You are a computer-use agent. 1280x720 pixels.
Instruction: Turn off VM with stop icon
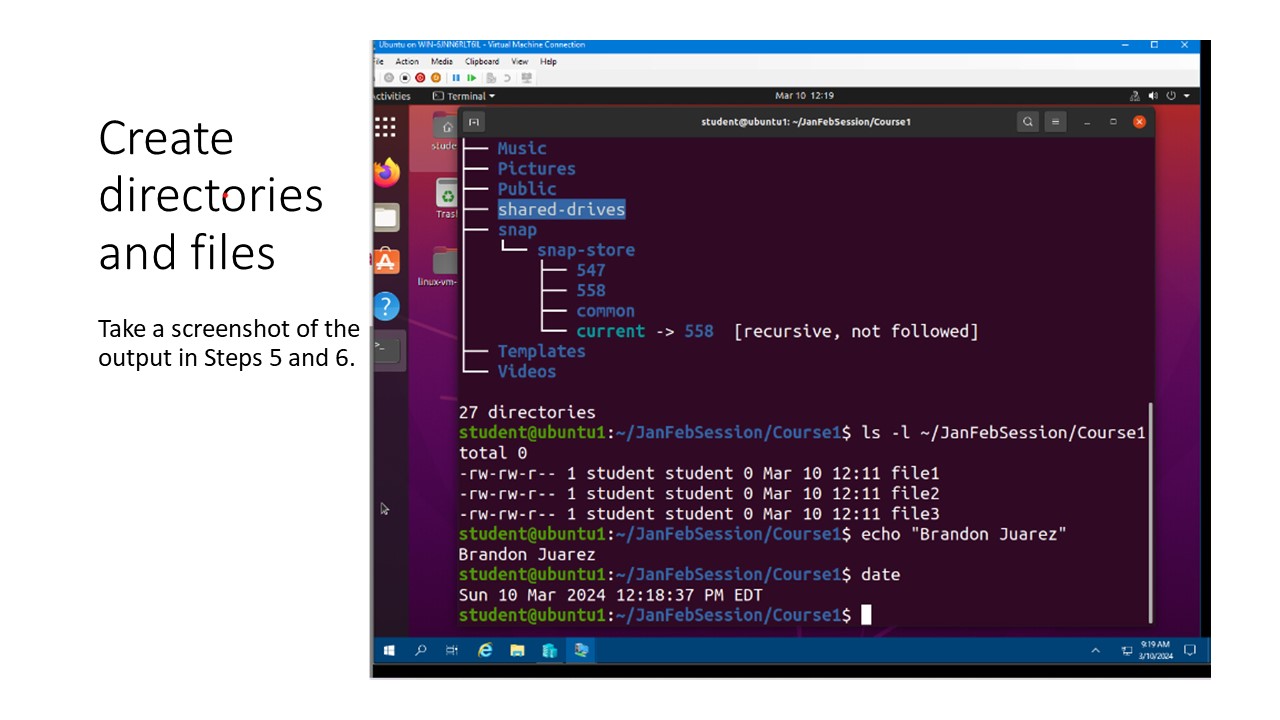[x=405, y=78]
